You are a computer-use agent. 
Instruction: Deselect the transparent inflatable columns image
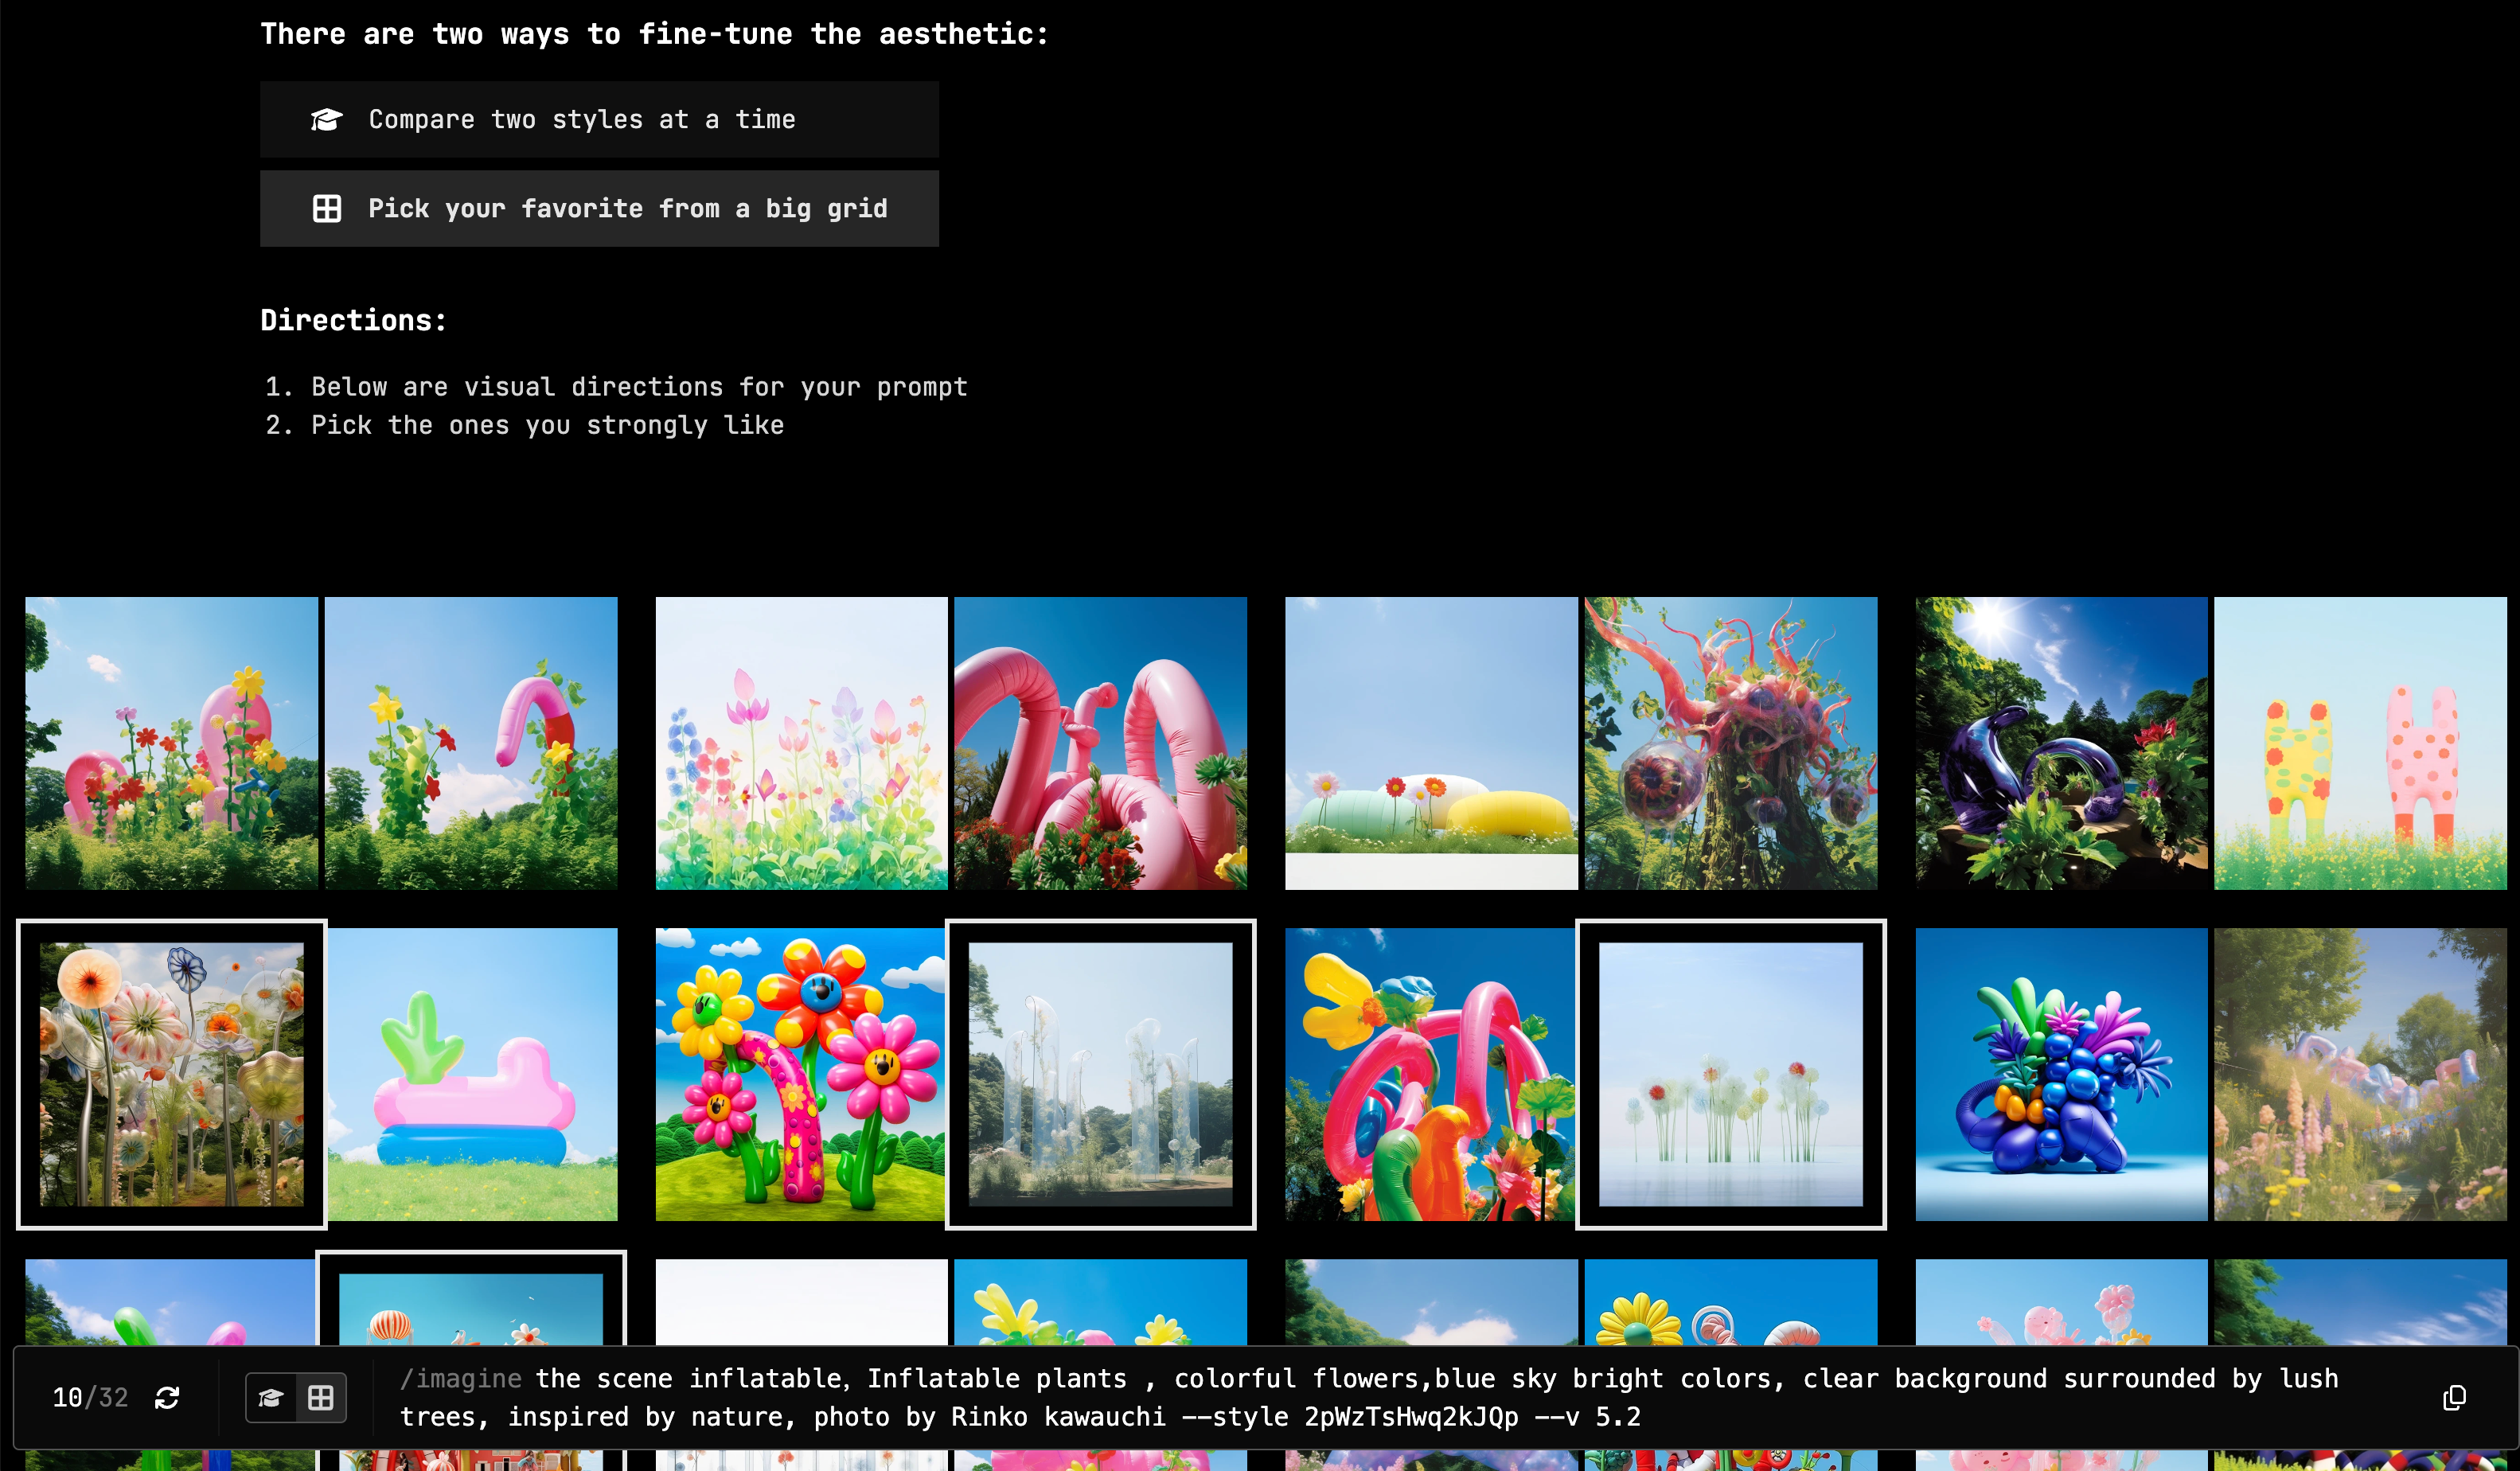[1100, 1074]
